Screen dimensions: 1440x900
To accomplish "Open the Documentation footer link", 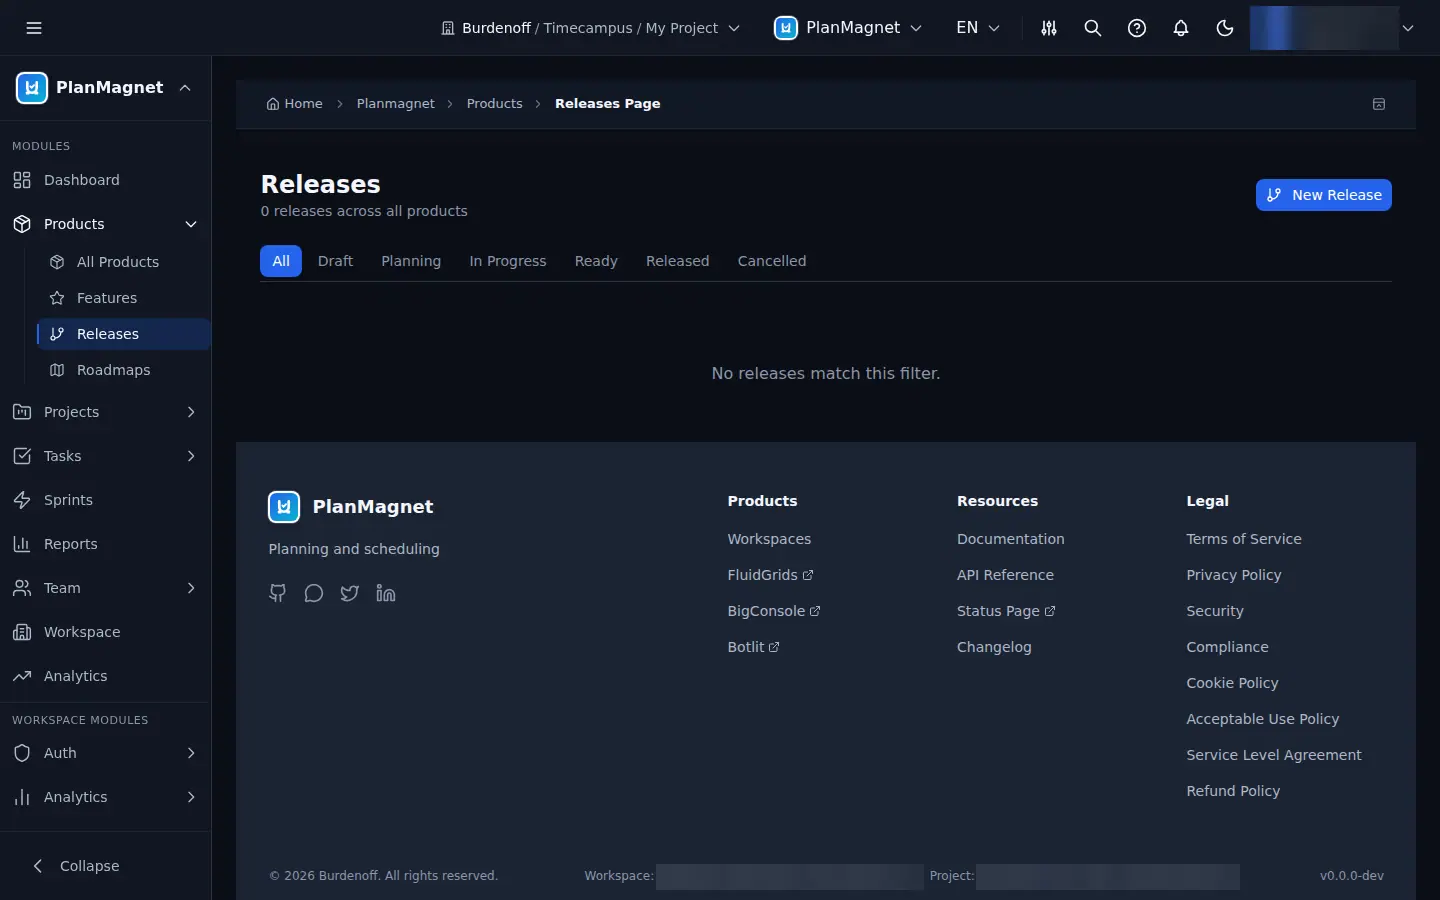I will point(1011,539).
